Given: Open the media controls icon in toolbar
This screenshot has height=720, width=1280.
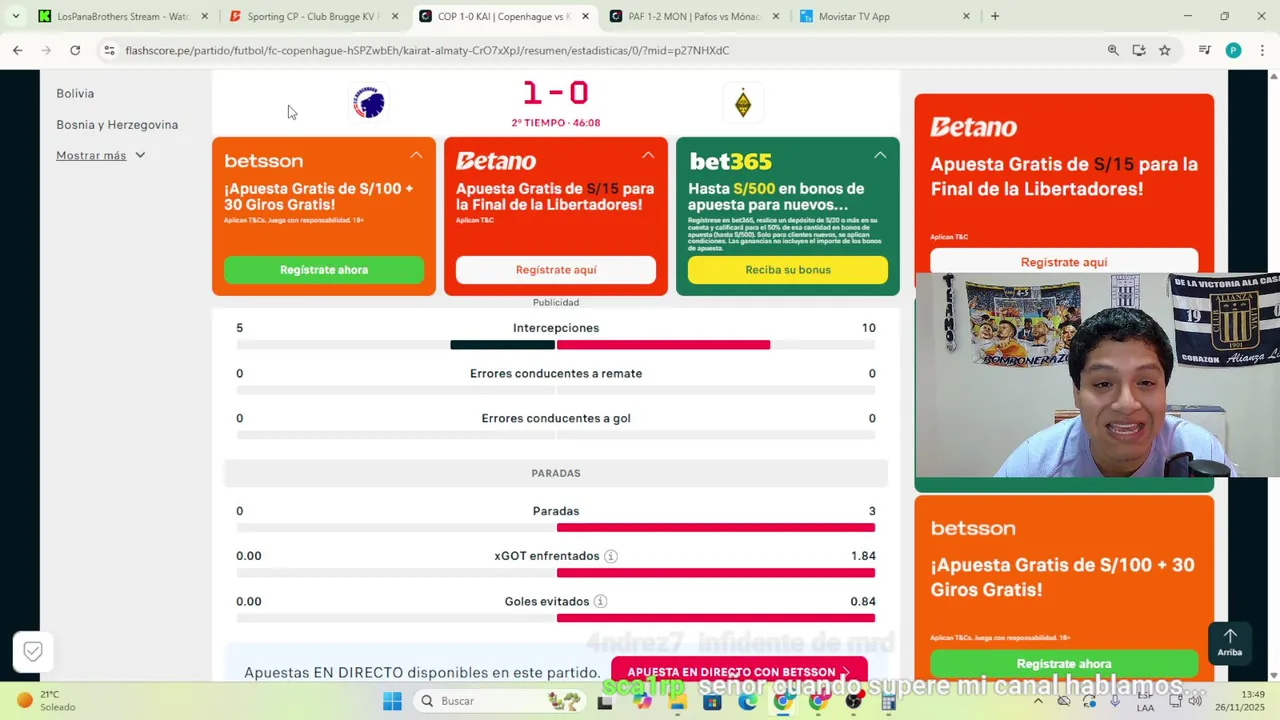Looking at the screenshot, I should tap(1205, 50).
